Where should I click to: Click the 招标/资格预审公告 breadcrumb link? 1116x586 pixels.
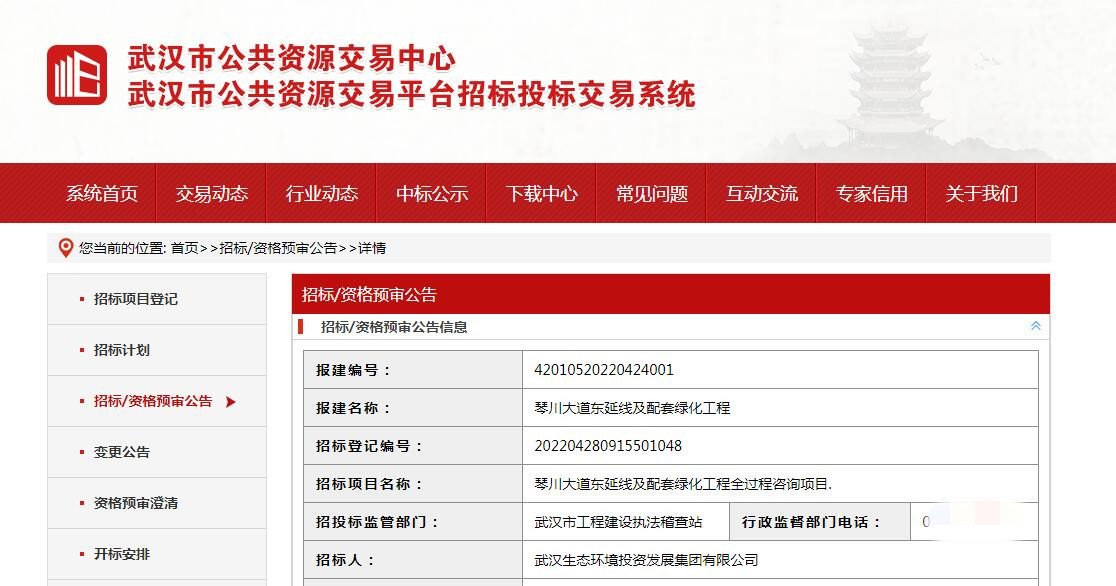(x=278, y=248)
